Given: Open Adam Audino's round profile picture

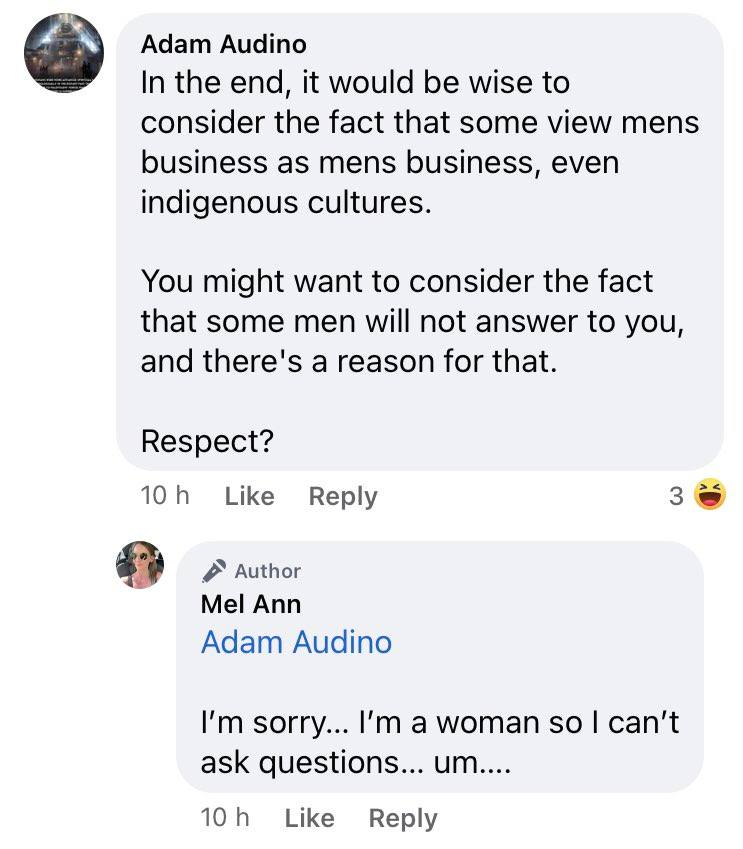Looking at the screenshot, I should click(63, 53).
